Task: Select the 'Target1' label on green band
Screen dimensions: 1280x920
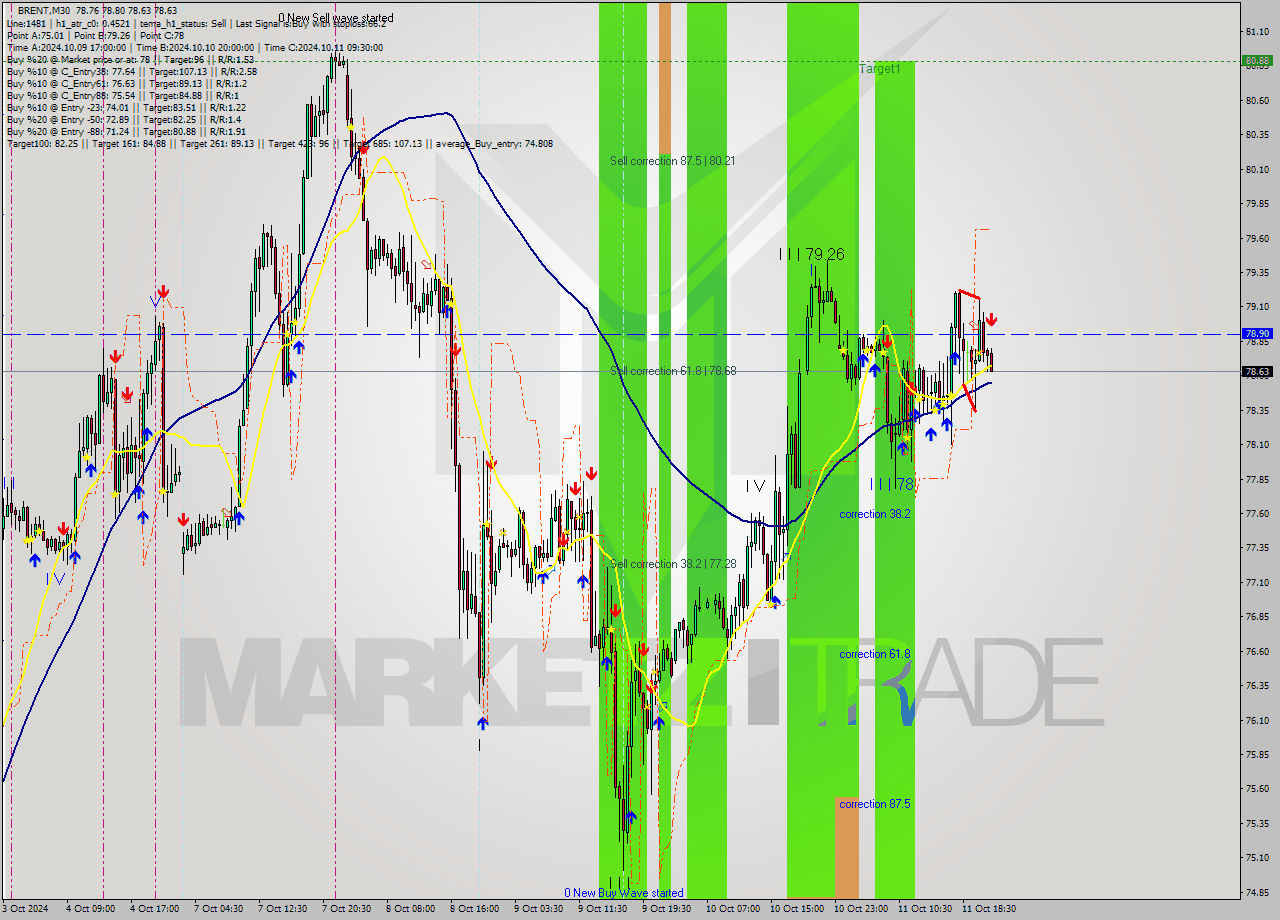Action: click(x=880, y=69)
